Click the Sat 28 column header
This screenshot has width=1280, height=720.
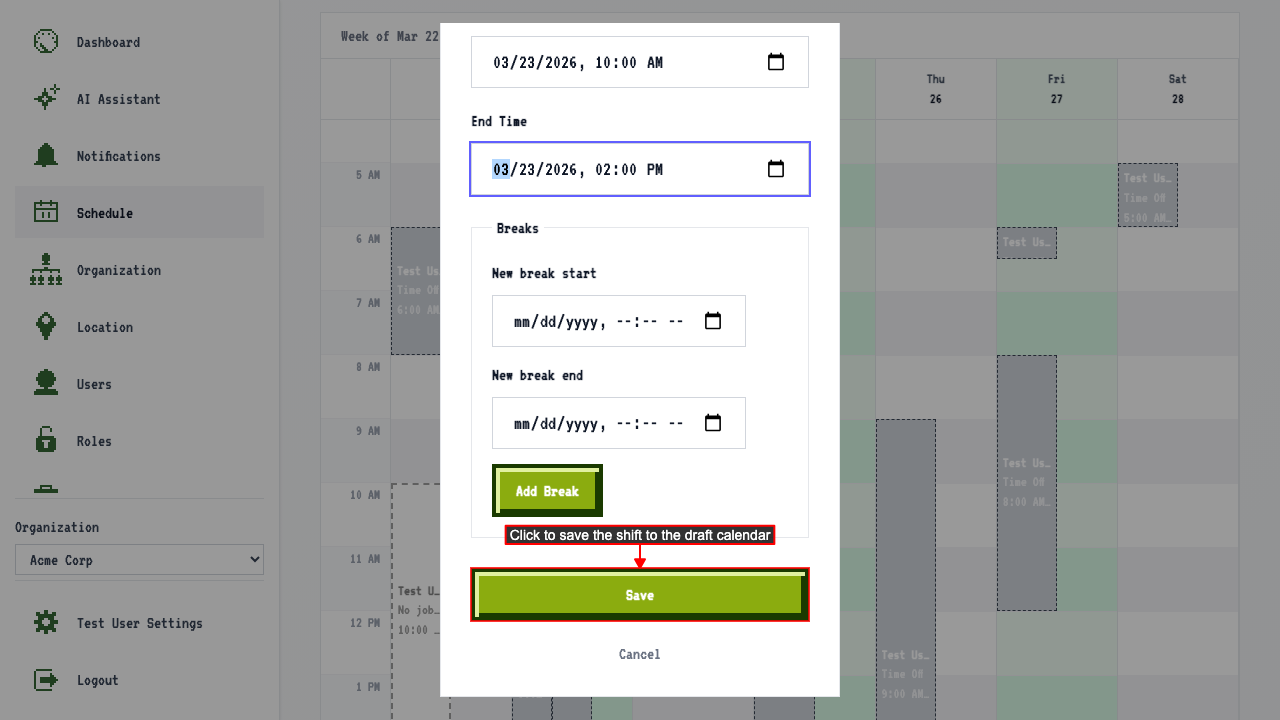pyautogui.click(x=1178, y=89)
